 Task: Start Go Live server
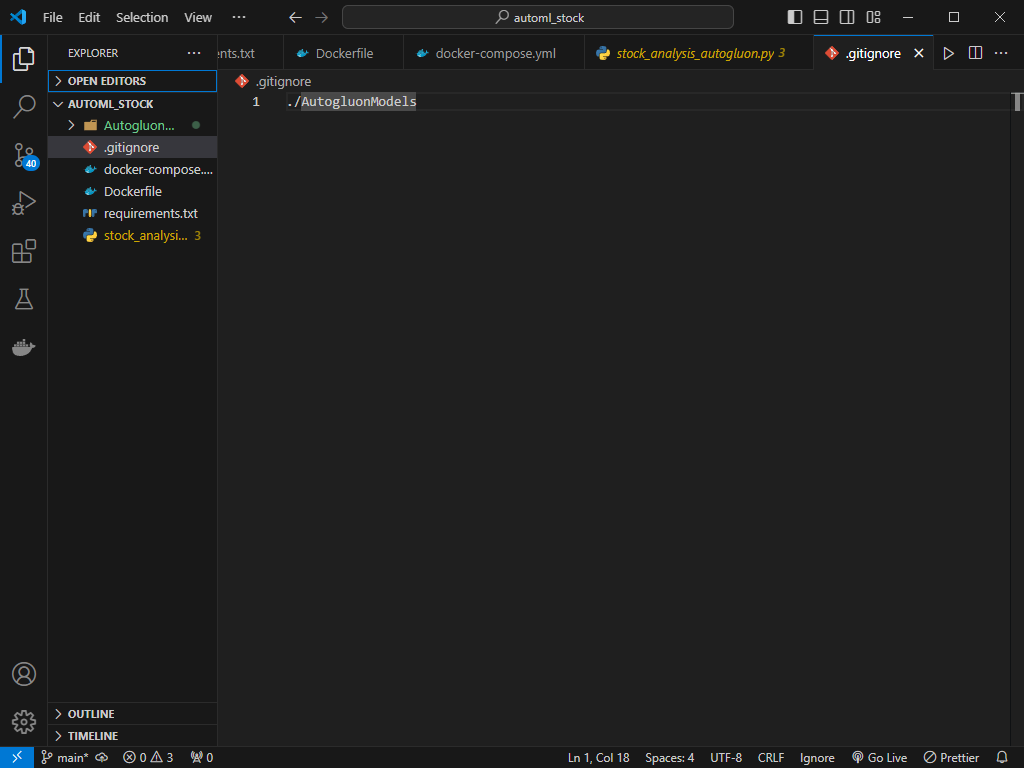click(x=880, y=758)
